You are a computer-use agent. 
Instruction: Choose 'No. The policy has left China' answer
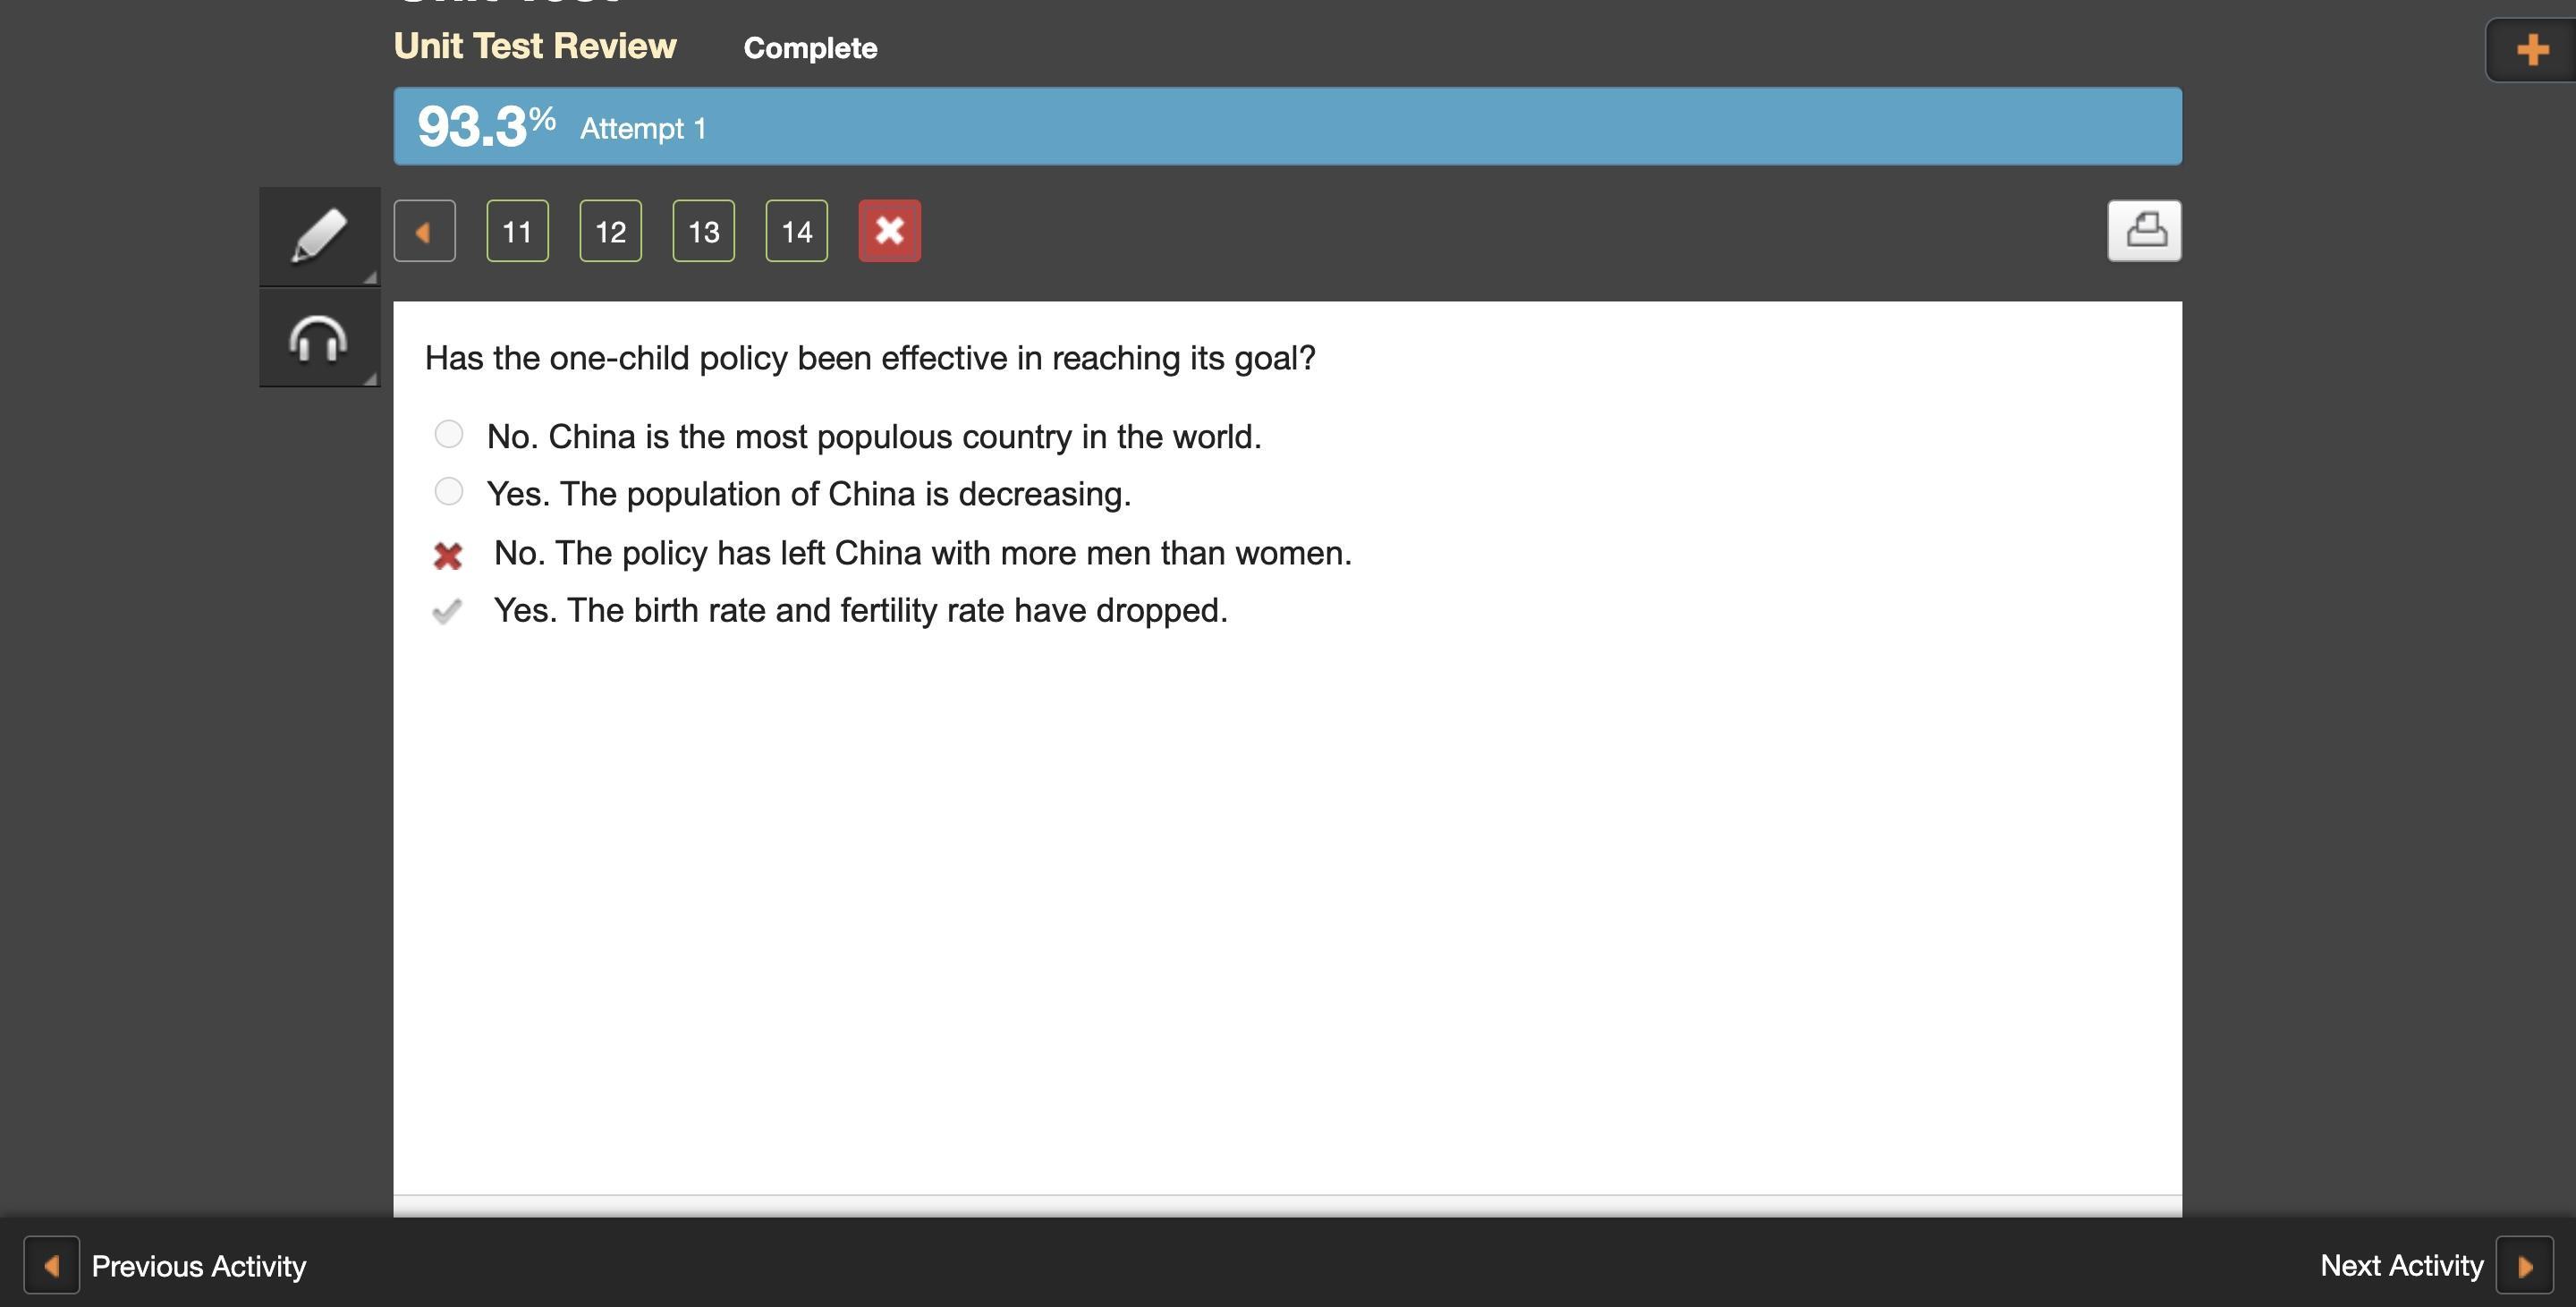921,553
